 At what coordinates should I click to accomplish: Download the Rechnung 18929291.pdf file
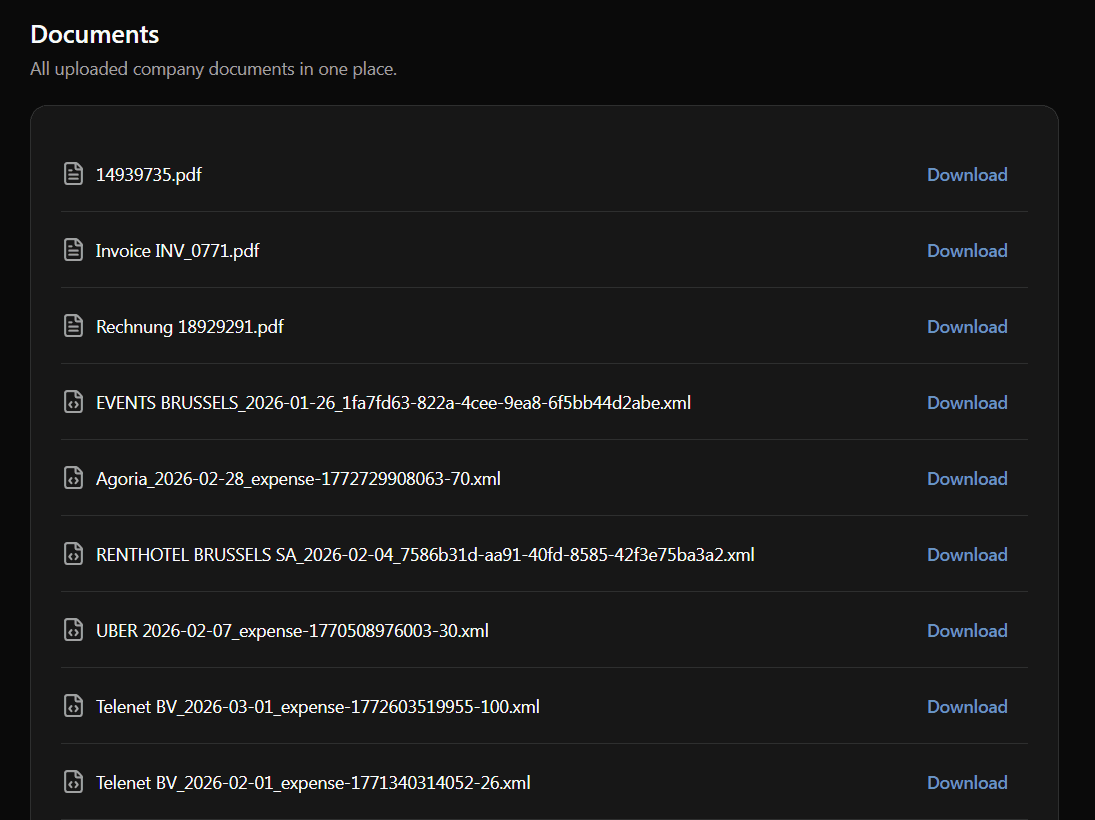966,326
